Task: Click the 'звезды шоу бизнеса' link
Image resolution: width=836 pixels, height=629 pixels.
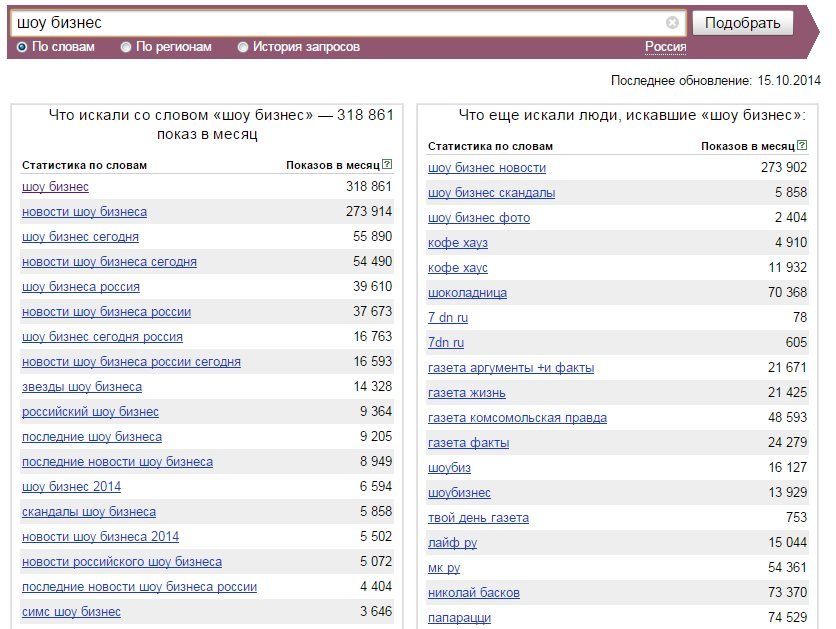Action: point(82,387)
